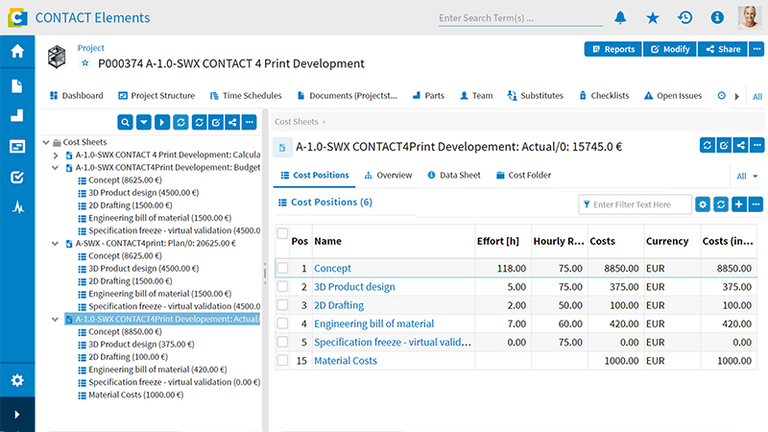This screenshot has width=768, height=432.
Task: Check the Specification freeze row checkbox
Action: pyautogui.click(x=282, y=342)
